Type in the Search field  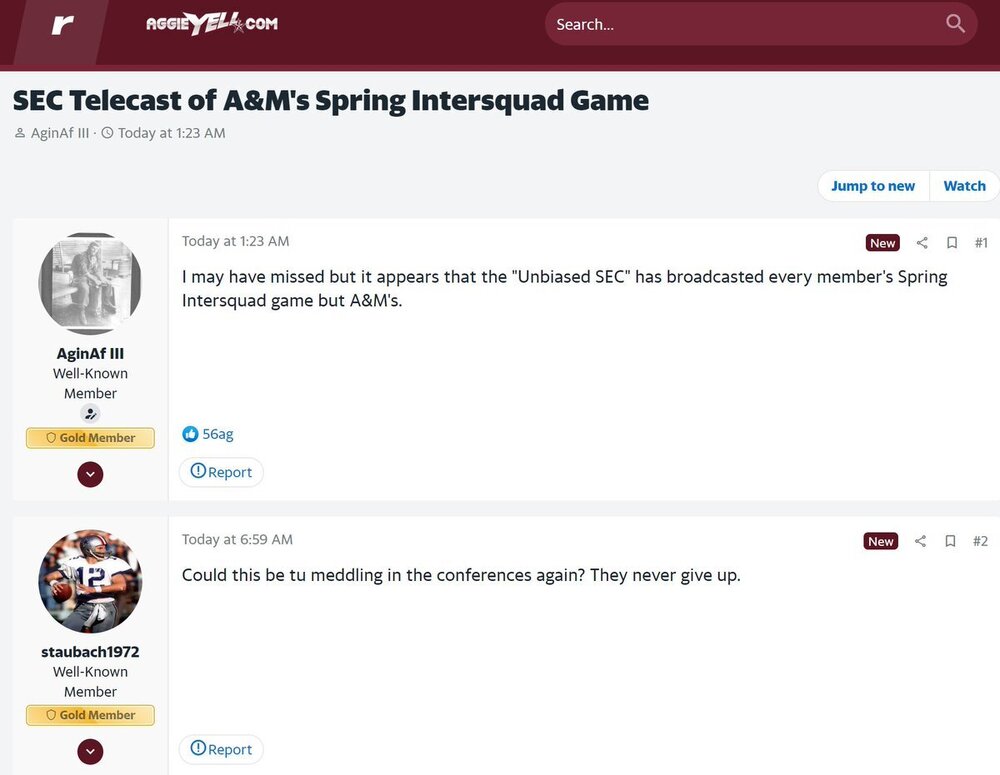tap(740, 24)
